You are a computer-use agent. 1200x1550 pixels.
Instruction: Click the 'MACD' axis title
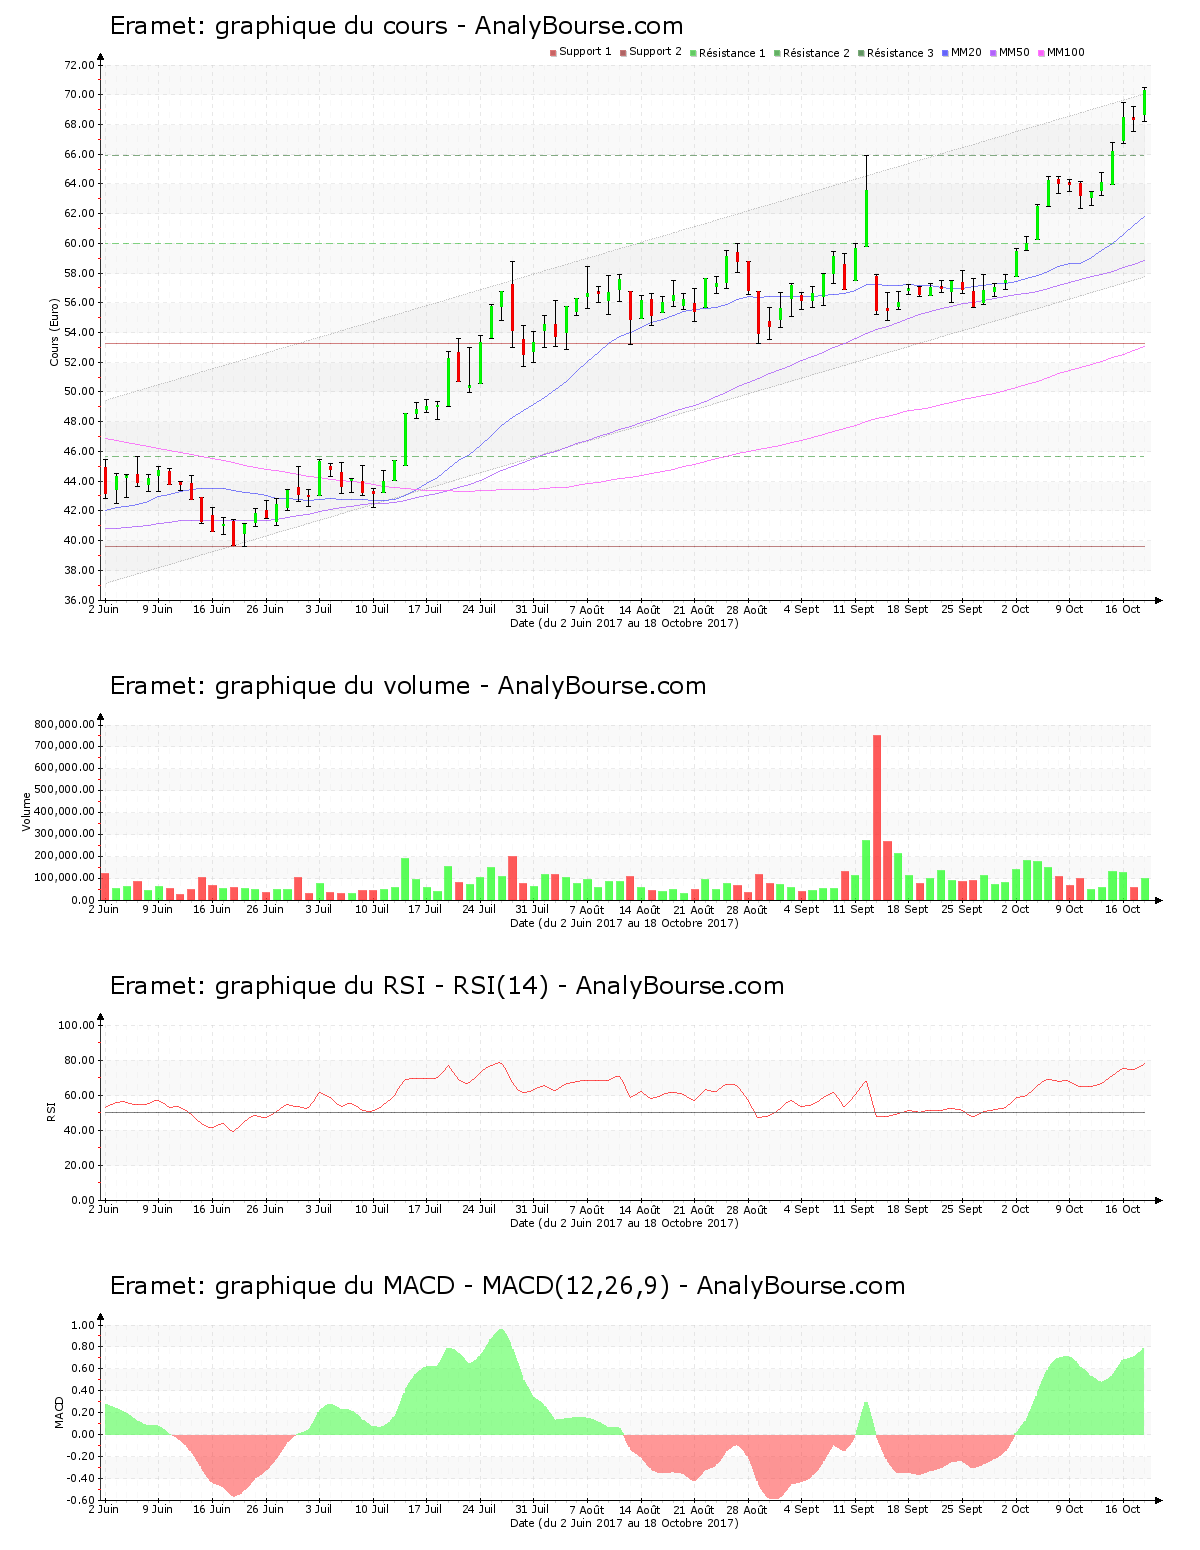[x=59, y=1411]
